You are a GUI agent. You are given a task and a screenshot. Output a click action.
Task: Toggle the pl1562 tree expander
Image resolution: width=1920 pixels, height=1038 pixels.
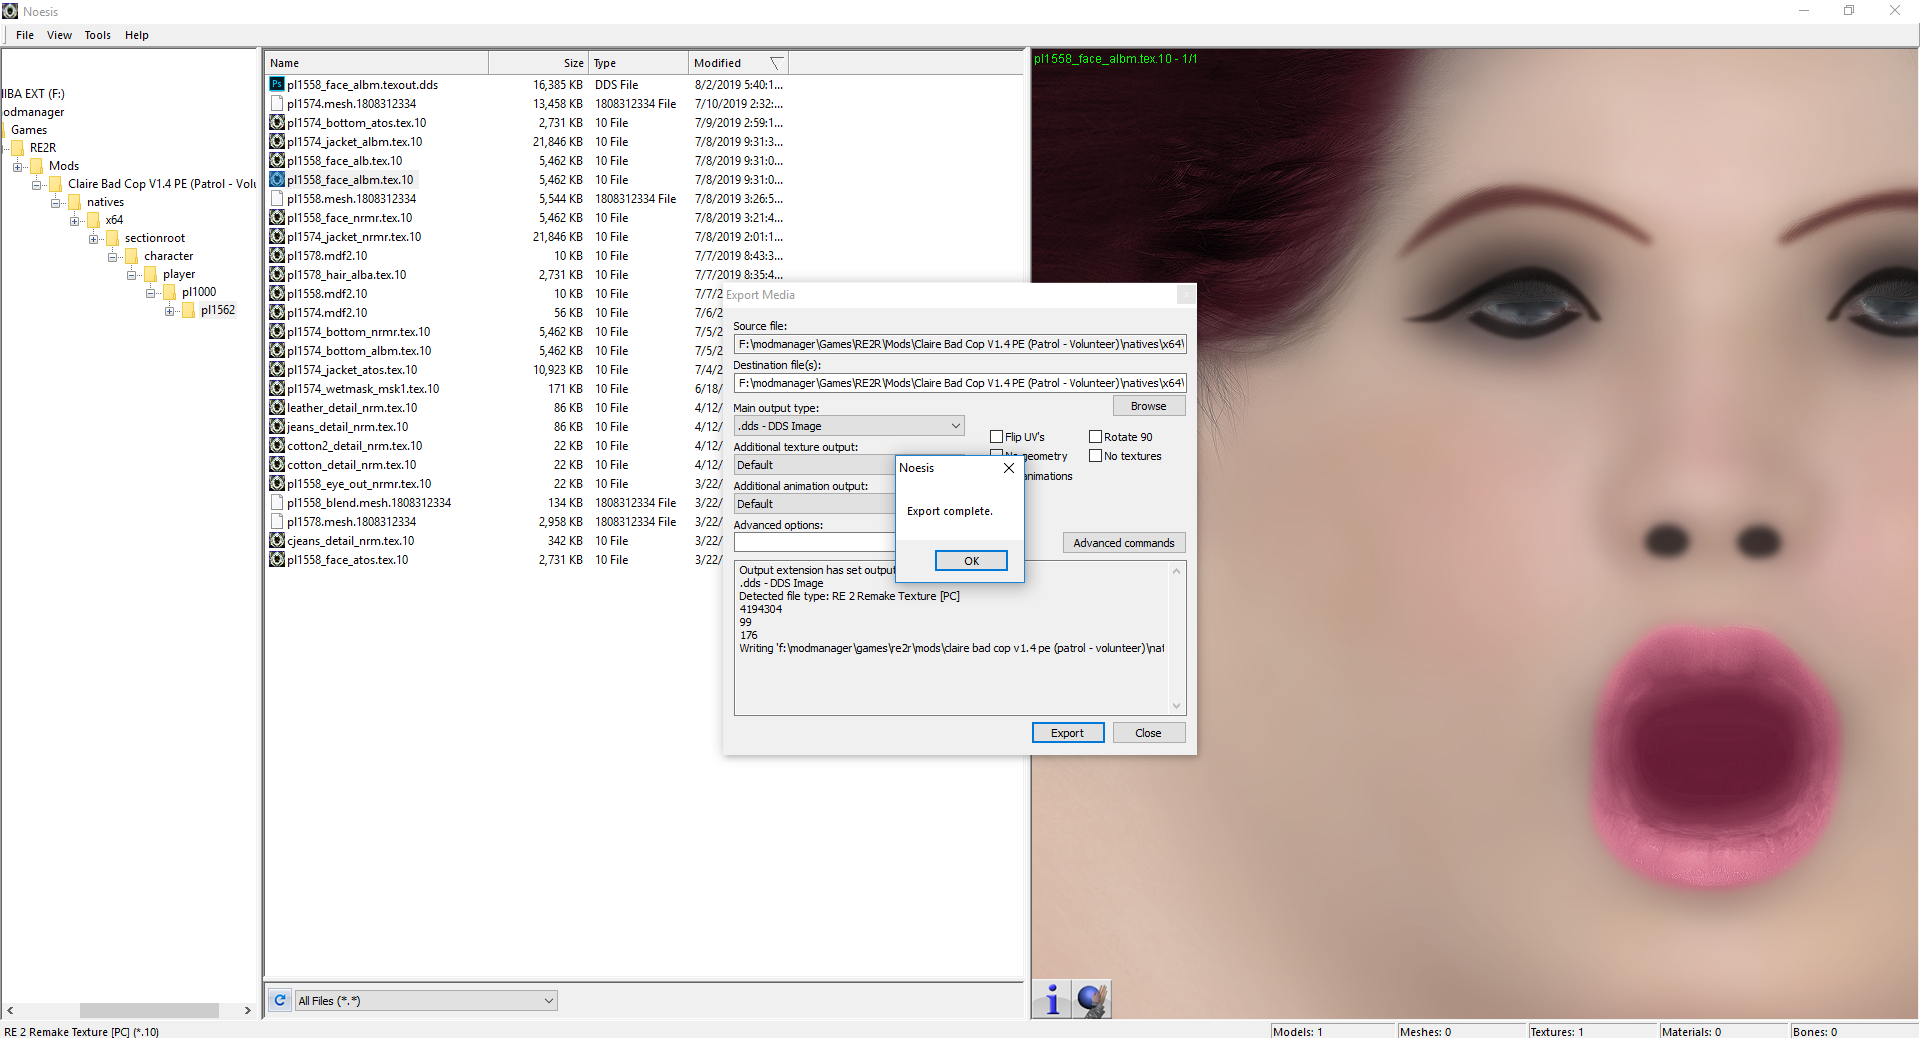tap(170, 310)
